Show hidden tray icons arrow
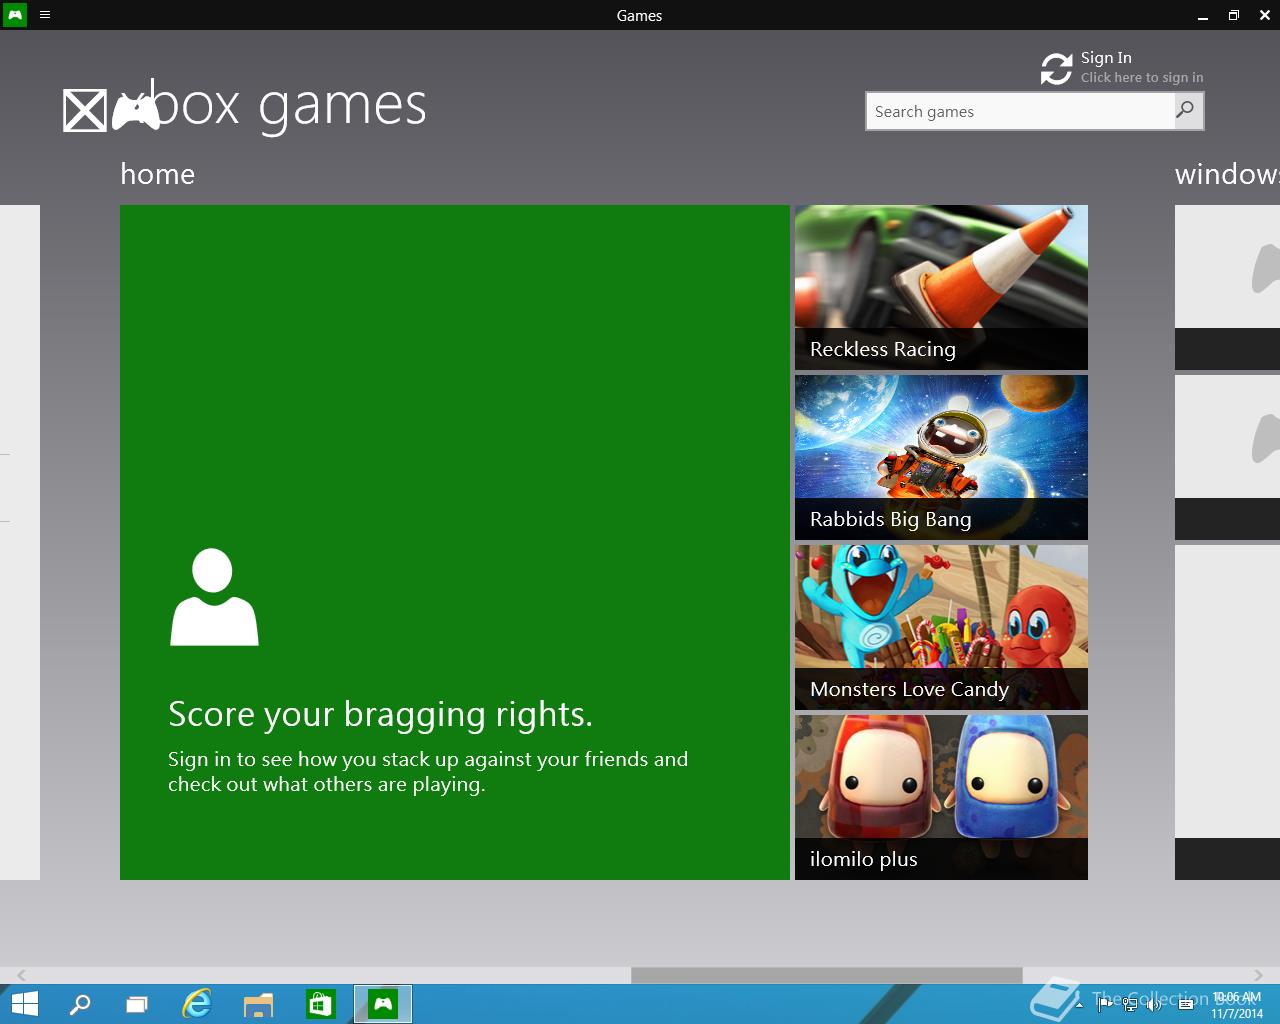The image size is (1280, 1024). coord(1080,1004)
